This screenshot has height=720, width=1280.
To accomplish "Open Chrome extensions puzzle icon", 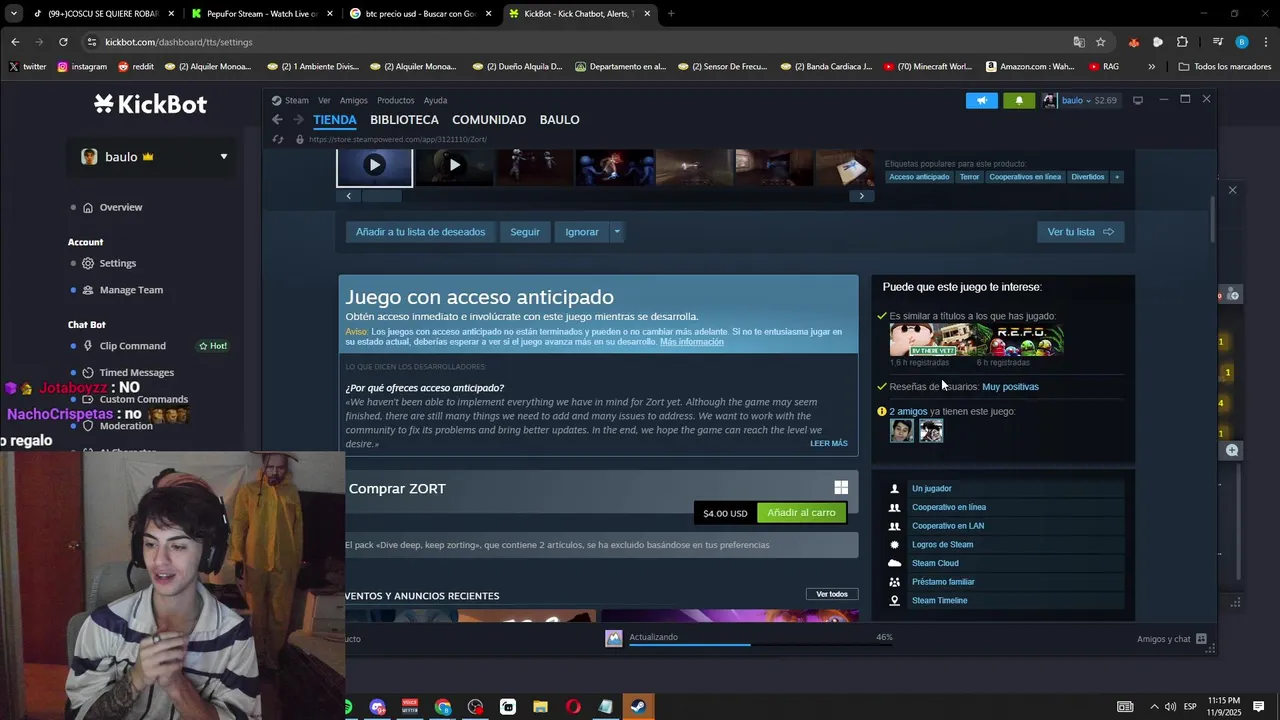I will pyautogui.click(x=1182, y=42).
